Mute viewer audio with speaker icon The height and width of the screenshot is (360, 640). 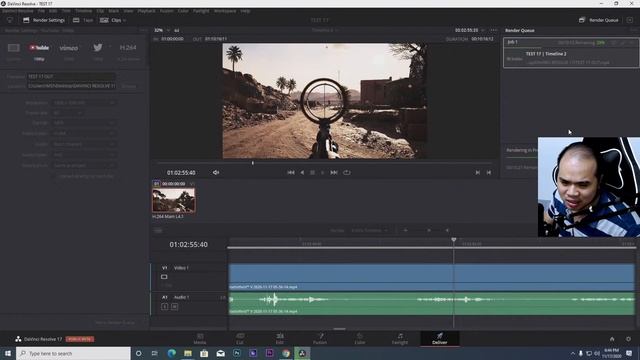coord(216,173)
